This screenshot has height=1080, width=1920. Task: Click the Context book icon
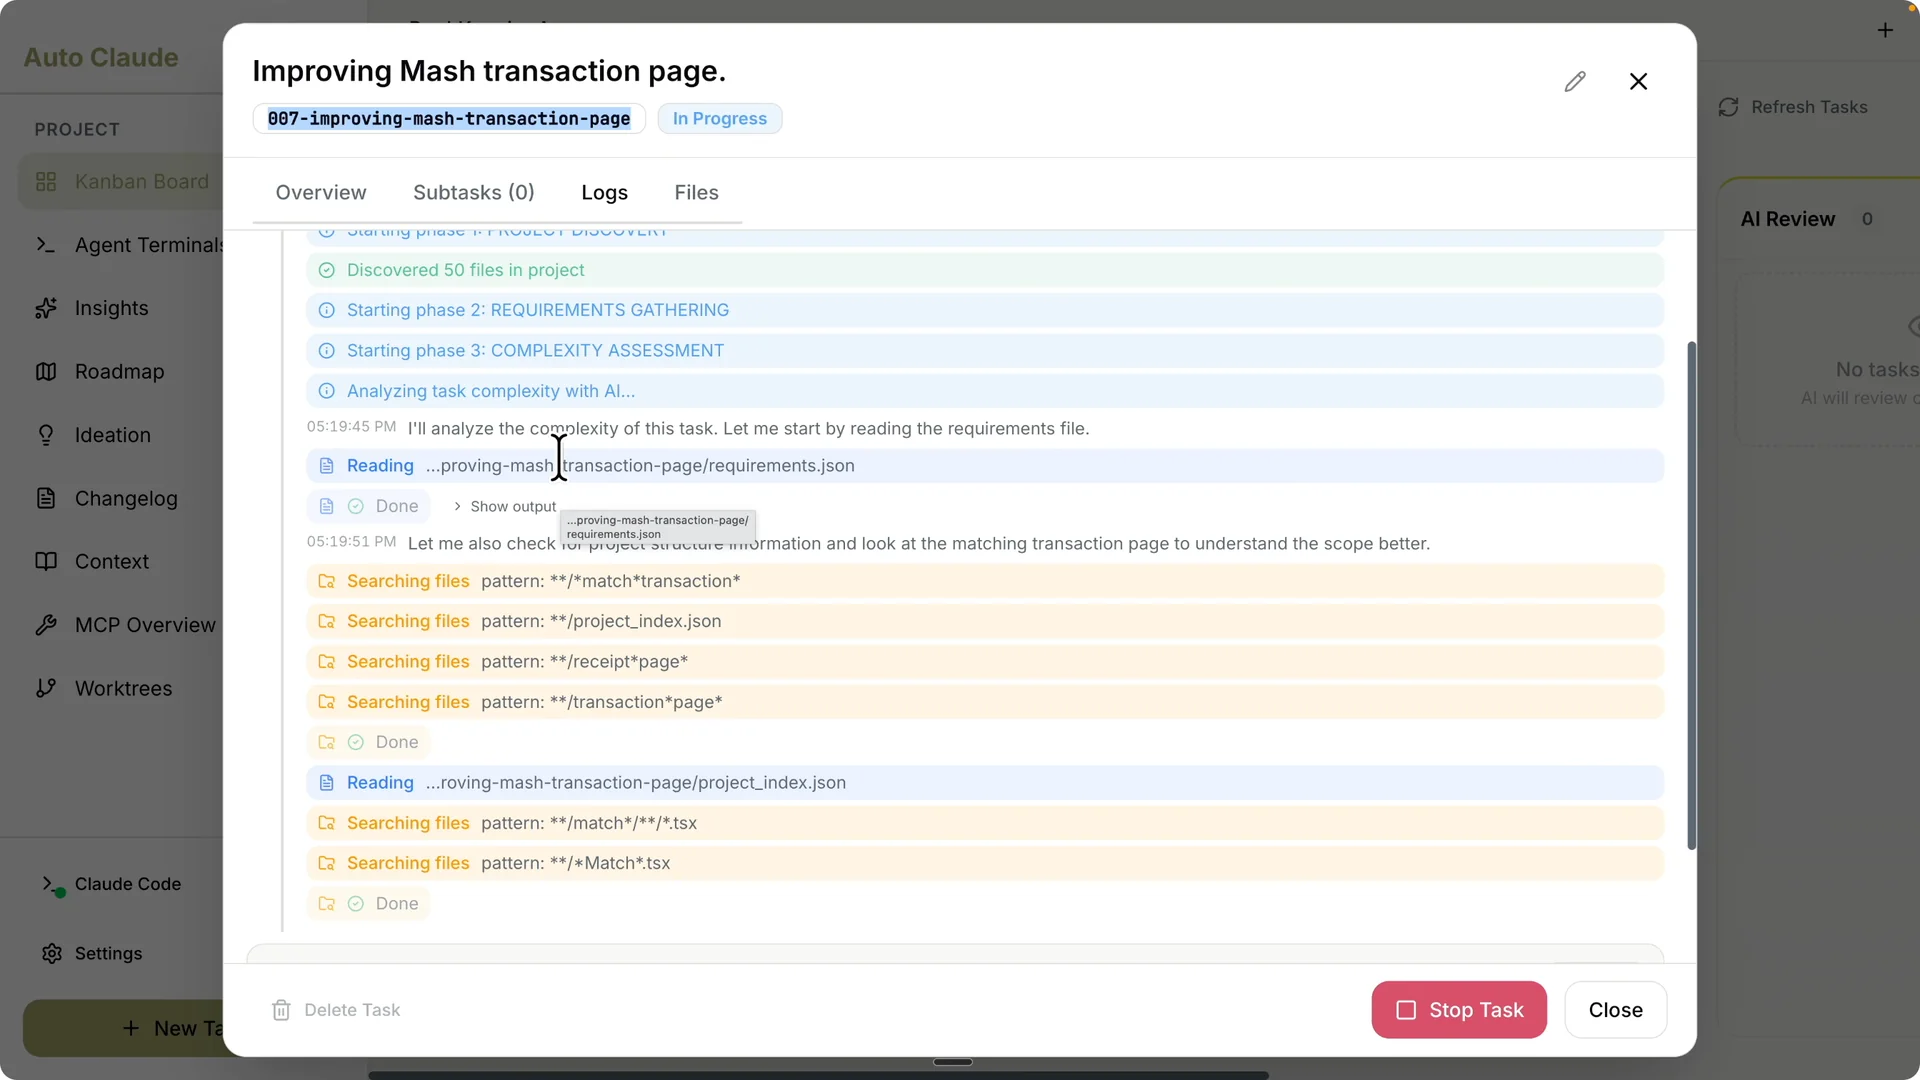[46, 561]
